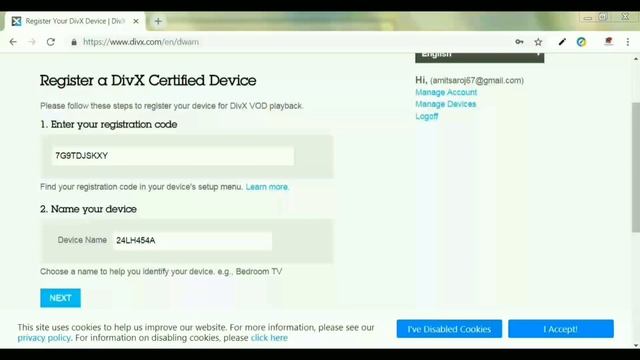
Task: Open Learn more link
Action: pyautogui.click(x=267, y=187)
